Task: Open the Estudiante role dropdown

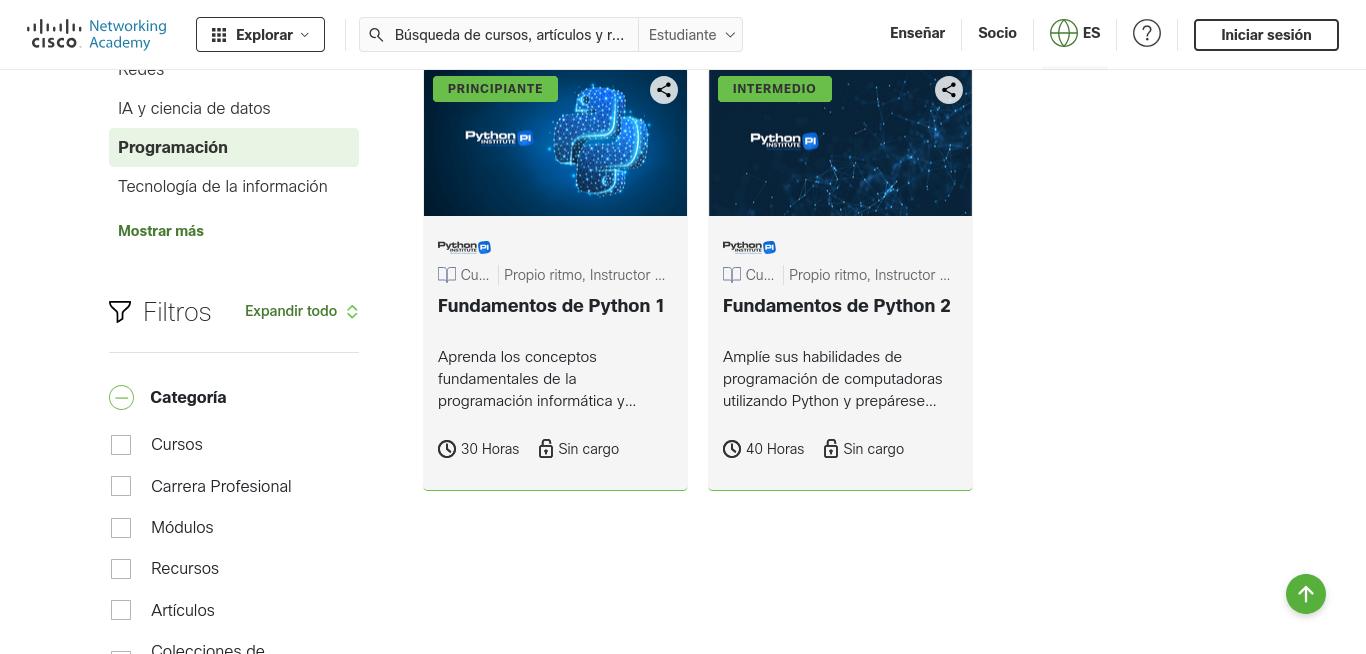Action: pyautogui.click(x=691, y=35)
